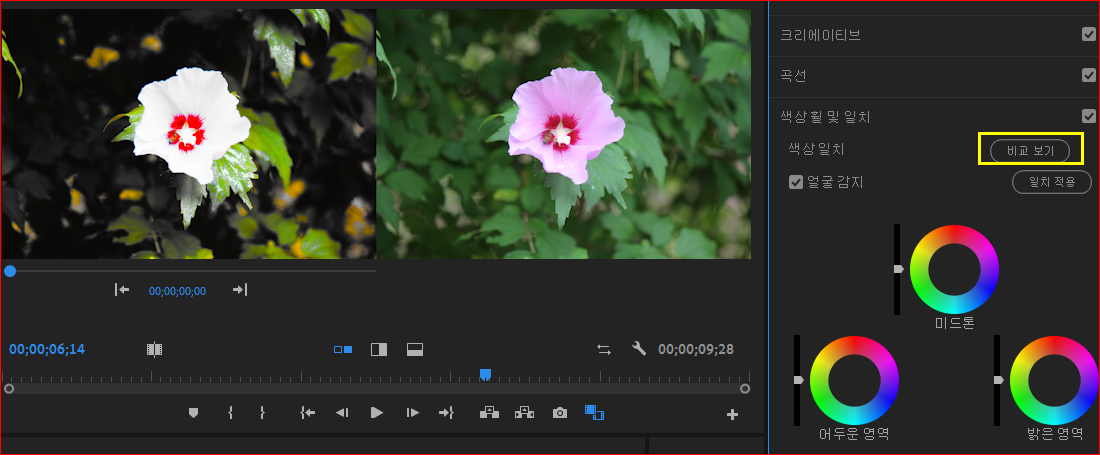Open monitor settings wrench
The height and width of the screenshot is (455, 1100).
(638, 348)
